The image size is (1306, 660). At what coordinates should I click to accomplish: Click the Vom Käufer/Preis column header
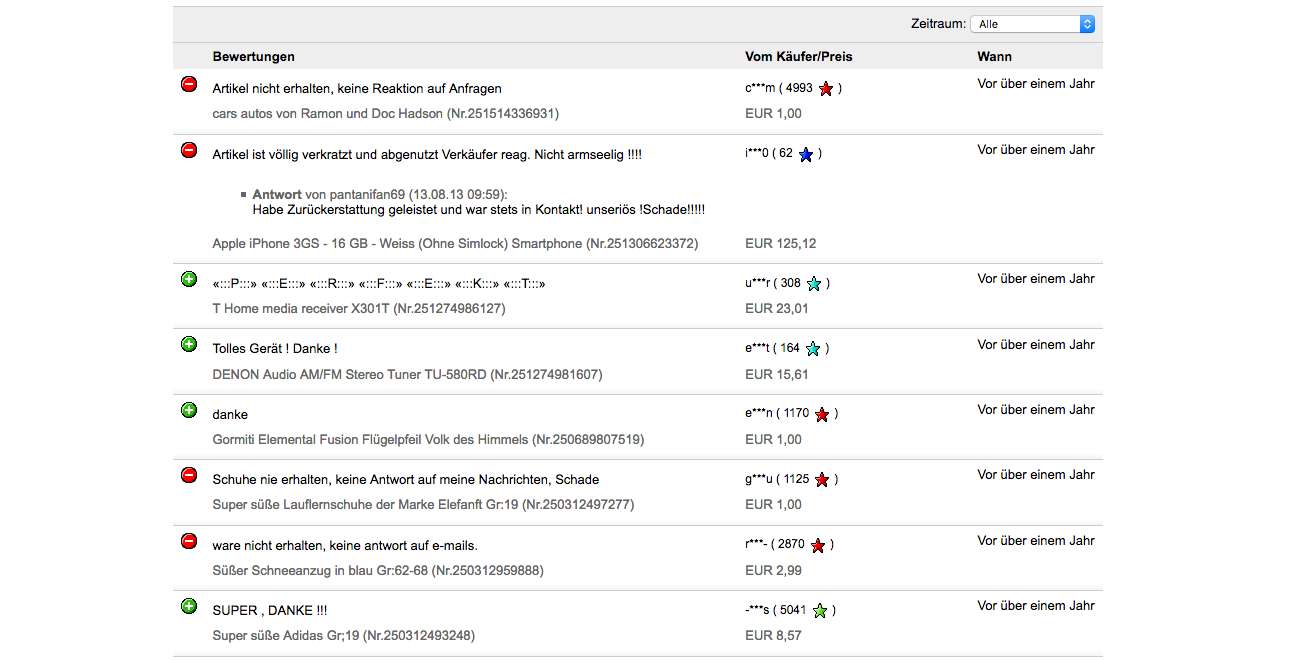point(799,57)
